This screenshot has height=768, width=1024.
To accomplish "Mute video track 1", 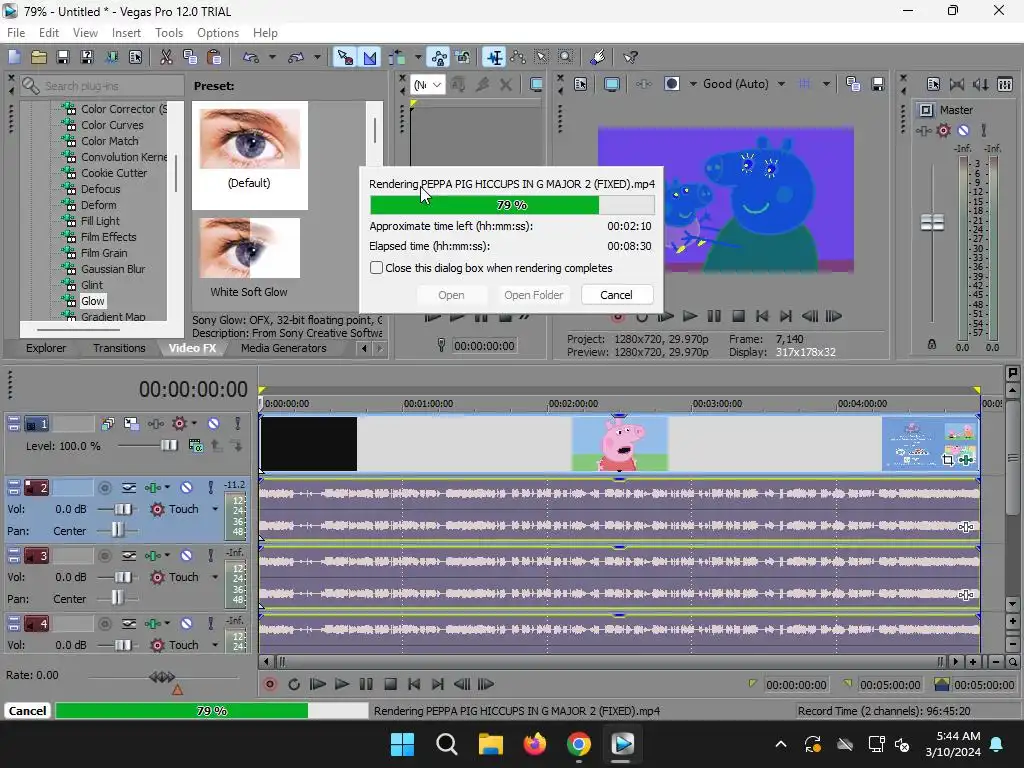I will click(213, 424).
